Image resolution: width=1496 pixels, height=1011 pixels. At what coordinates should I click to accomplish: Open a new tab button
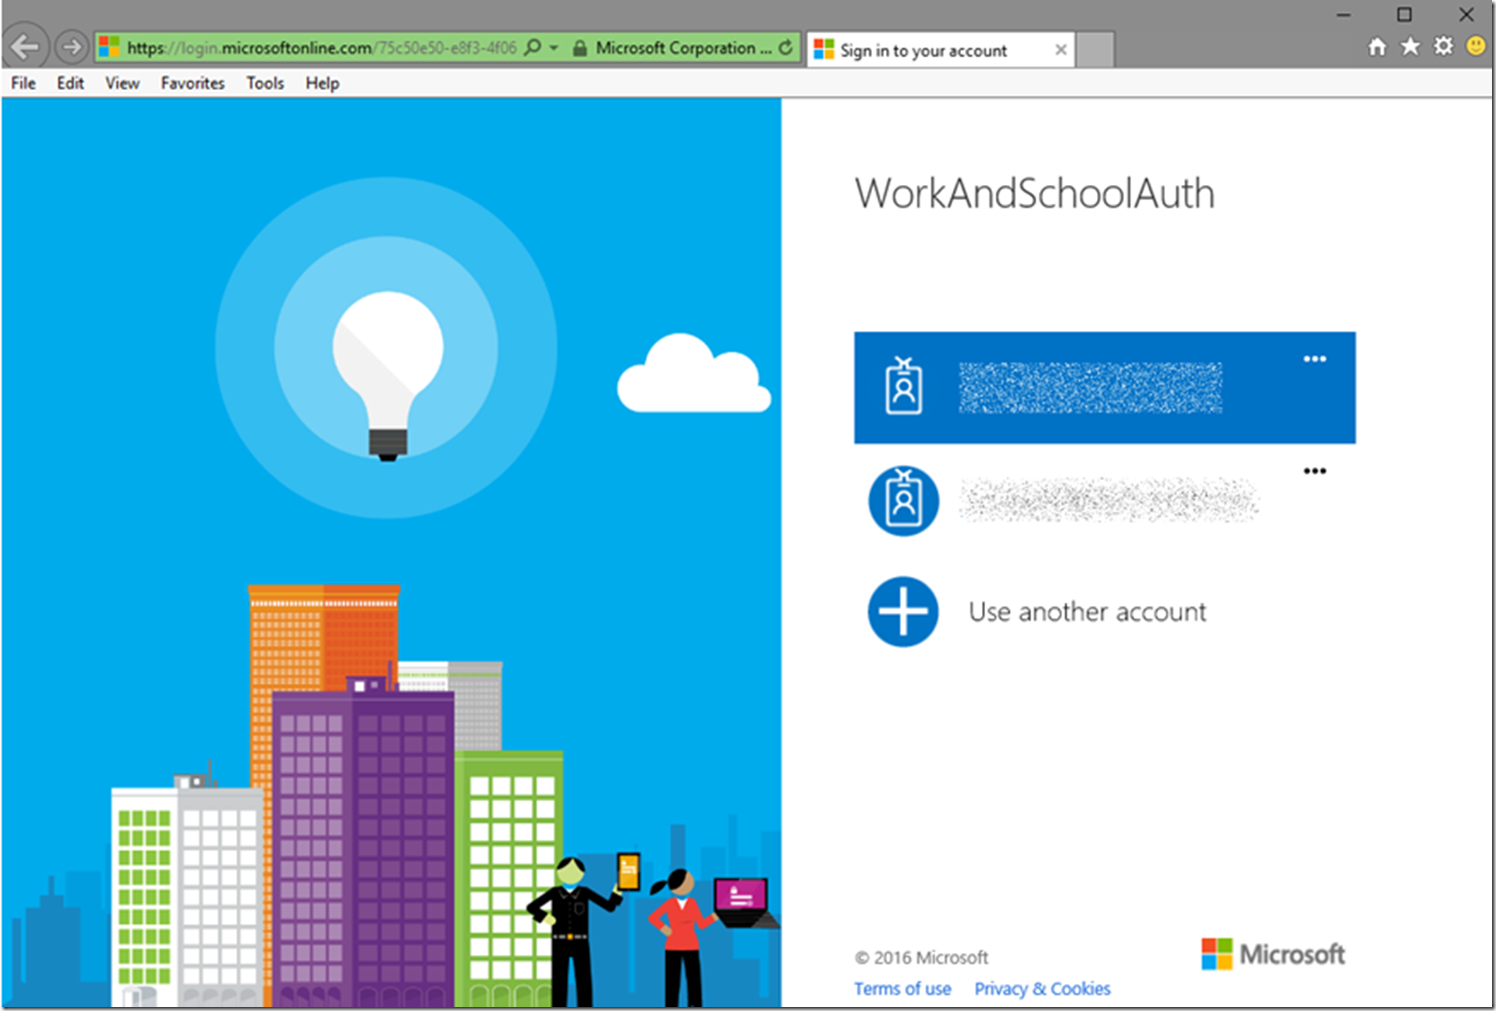pyautogui.click(x=1096, y=50)
